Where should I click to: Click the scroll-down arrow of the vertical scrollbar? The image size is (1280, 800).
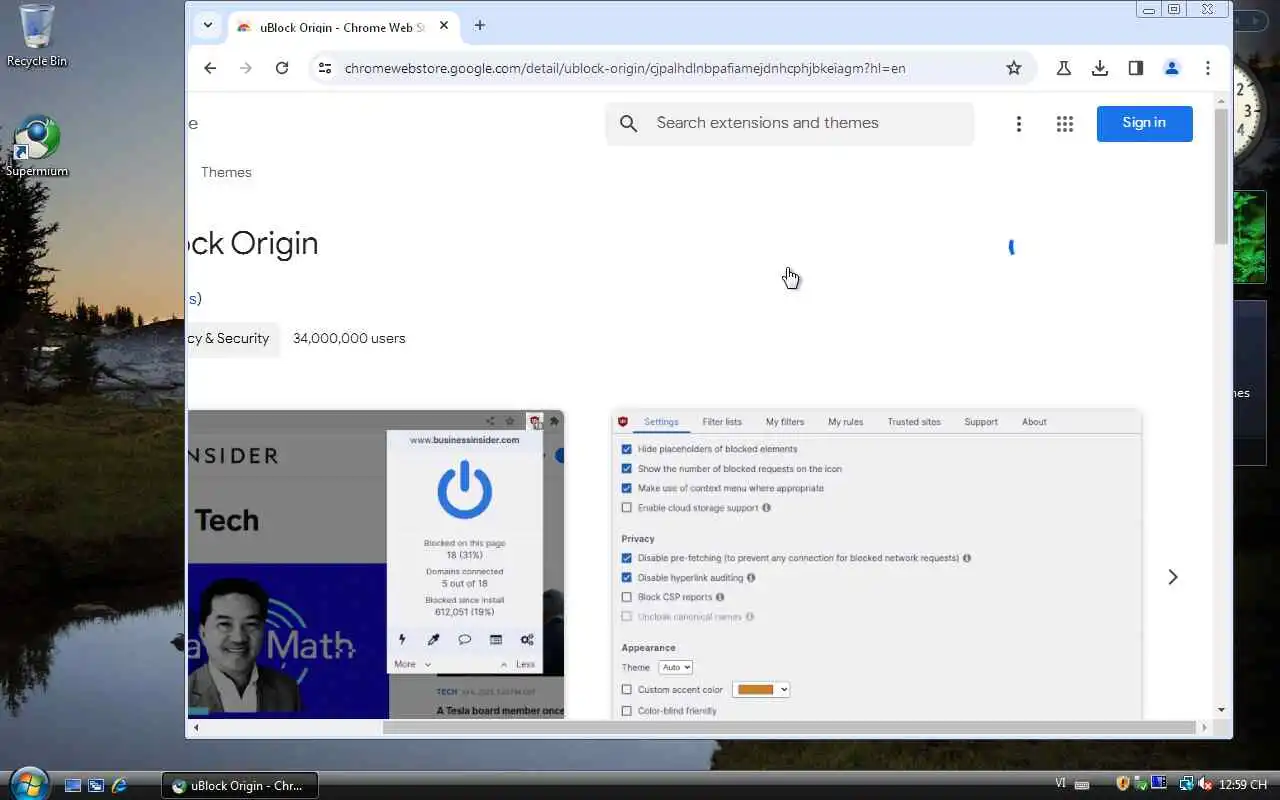pyautogui.click(x=1221, y=709)
